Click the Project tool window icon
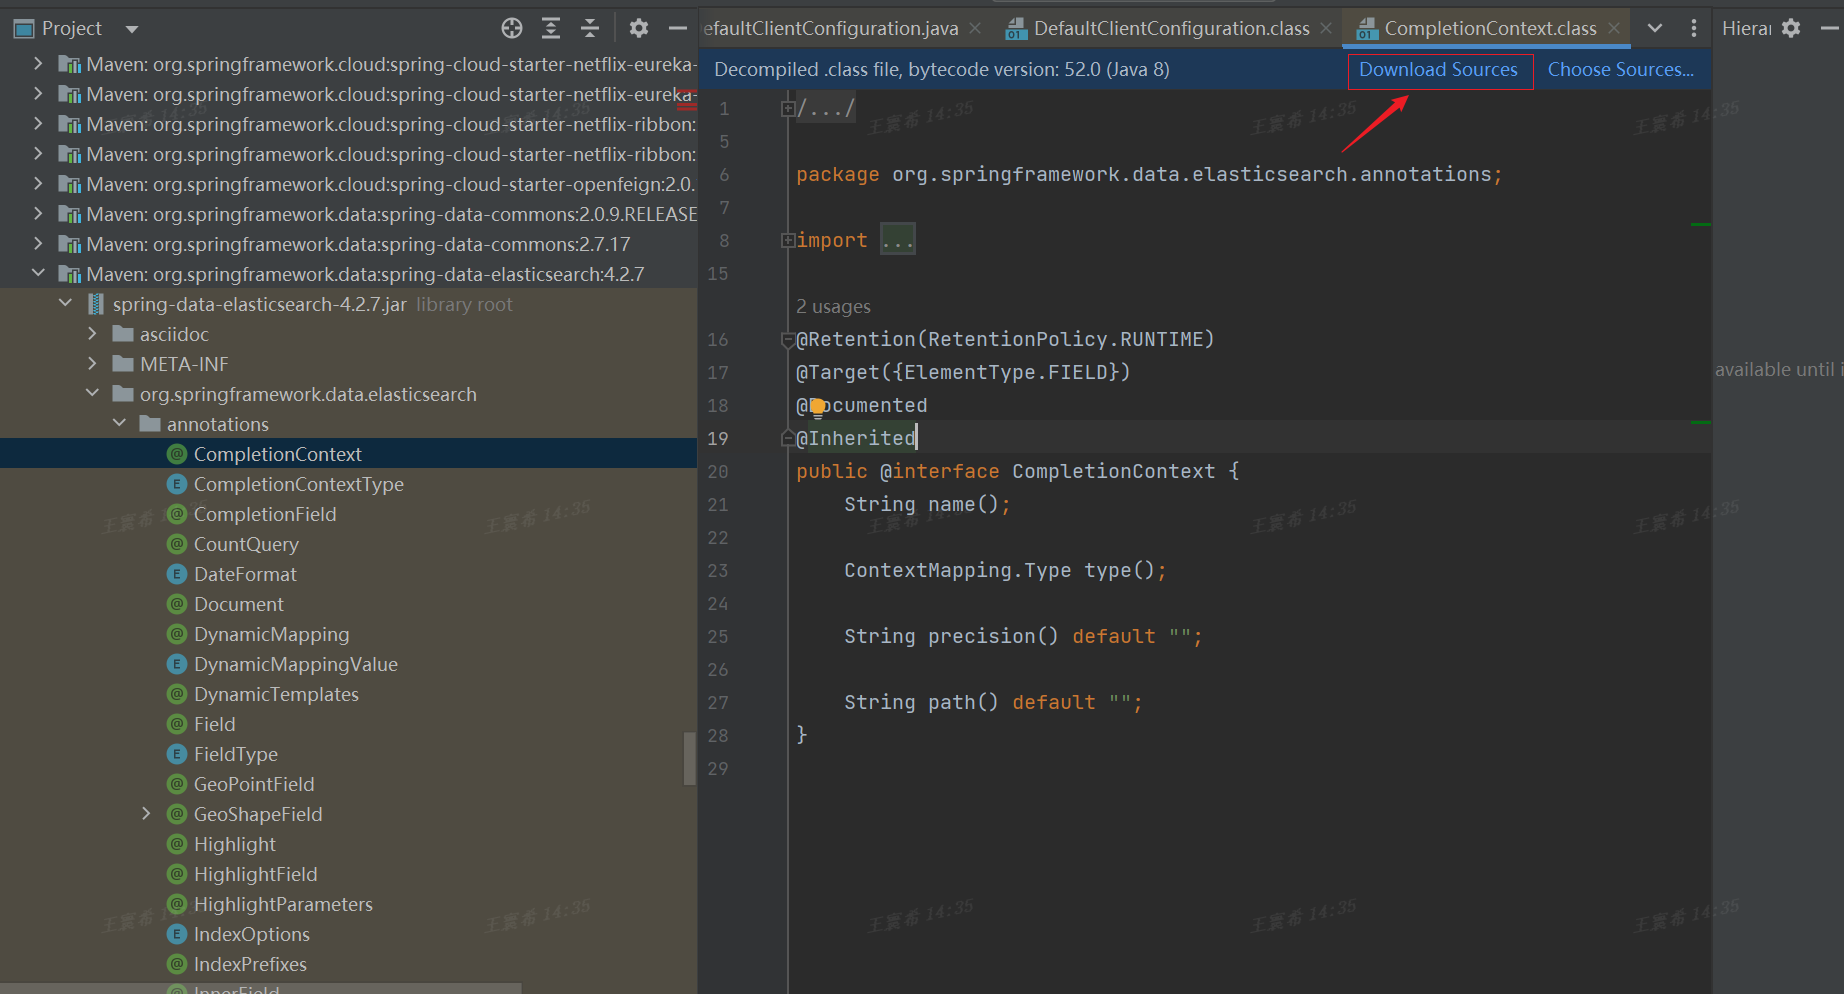 pyautogui.click(x=24, y=28)
